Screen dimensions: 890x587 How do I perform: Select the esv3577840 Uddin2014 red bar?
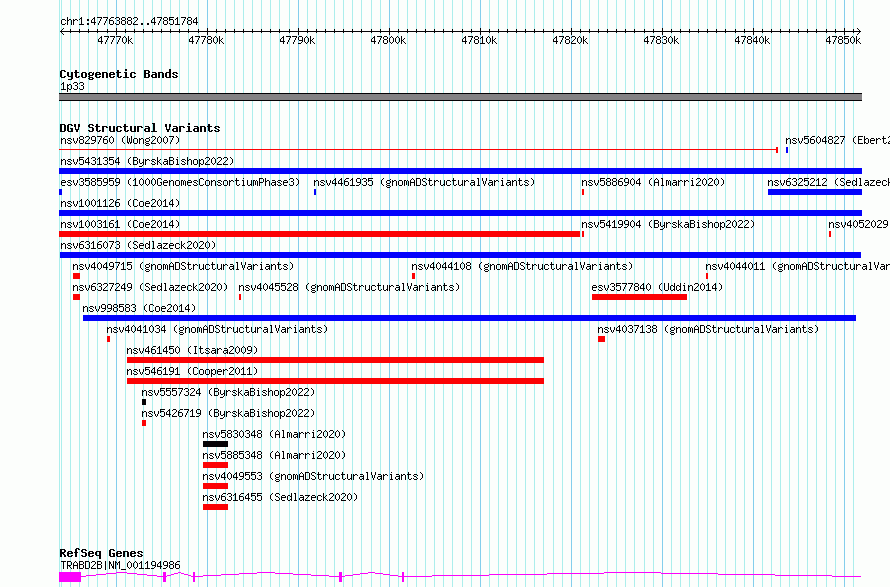coord(639,297)
